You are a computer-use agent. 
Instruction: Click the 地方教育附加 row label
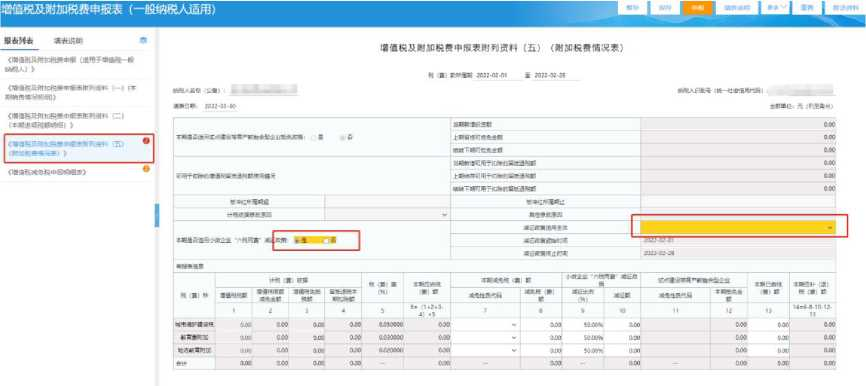[194, 350]
